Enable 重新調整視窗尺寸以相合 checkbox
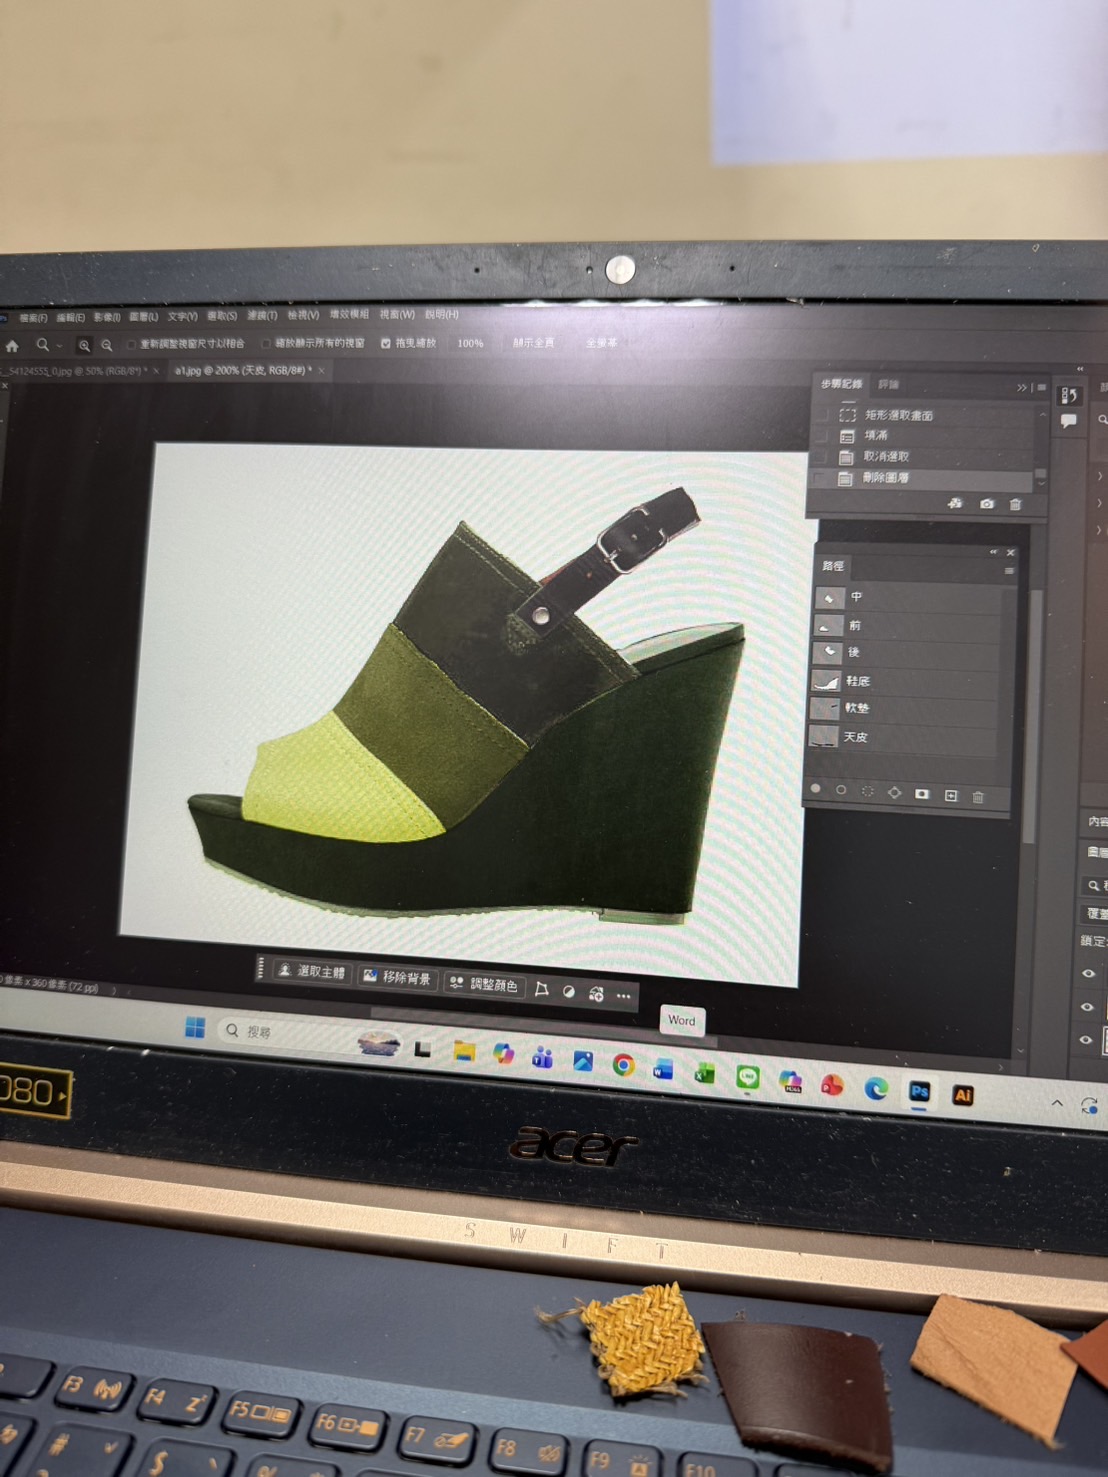 tap(131, 344)
